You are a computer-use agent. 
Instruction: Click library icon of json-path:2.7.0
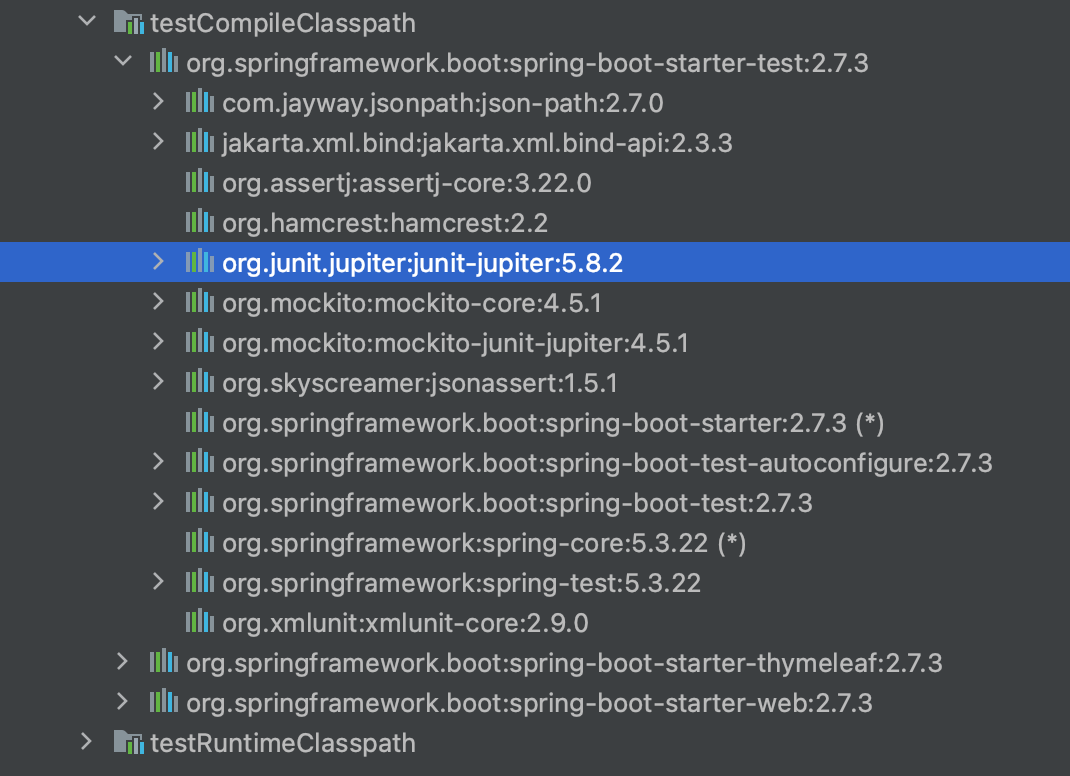tap(200, 102)
